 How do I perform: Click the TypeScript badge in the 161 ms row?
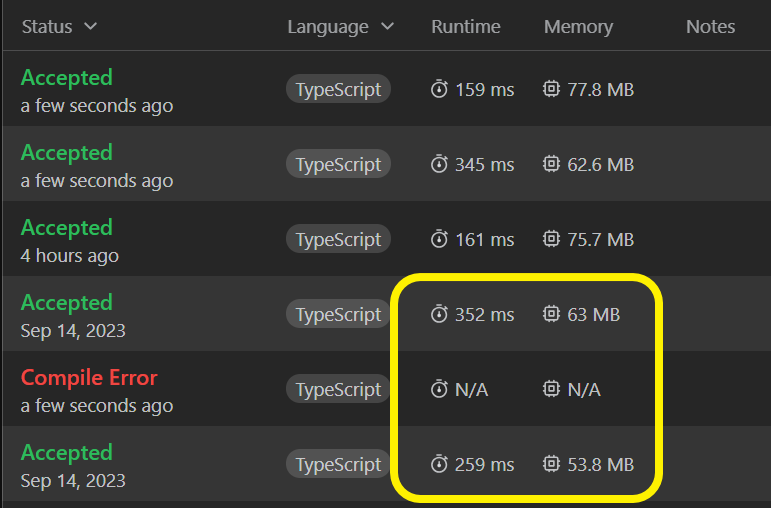pos(338,239)
